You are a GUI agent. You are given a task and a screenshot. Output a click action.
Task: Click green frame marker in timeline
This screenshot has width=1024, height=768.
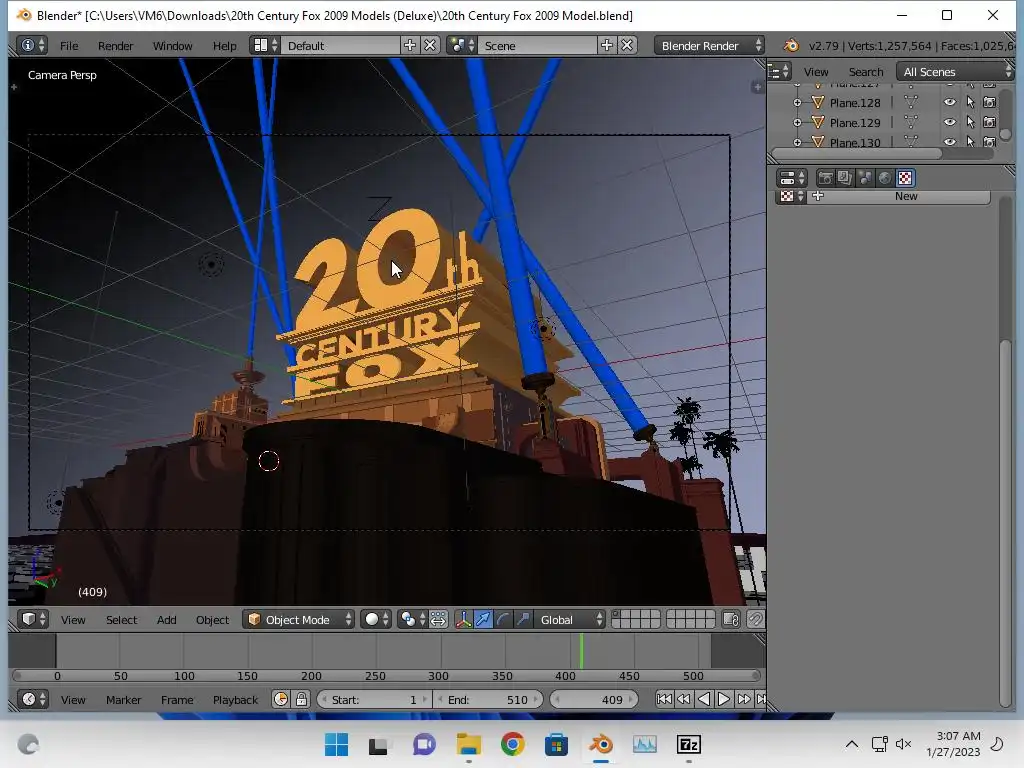click(x=581, y=650)
